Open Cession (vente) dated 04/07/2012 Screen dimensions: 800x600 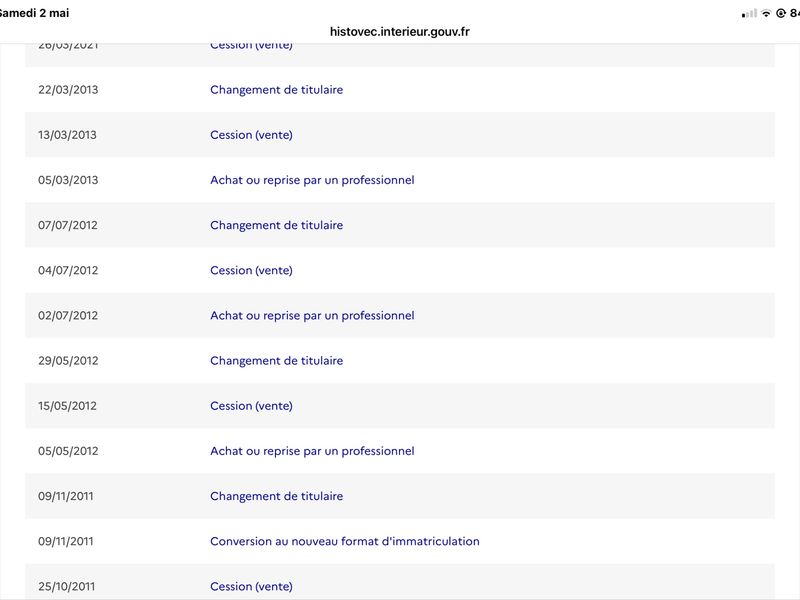[x=252, y=270]
